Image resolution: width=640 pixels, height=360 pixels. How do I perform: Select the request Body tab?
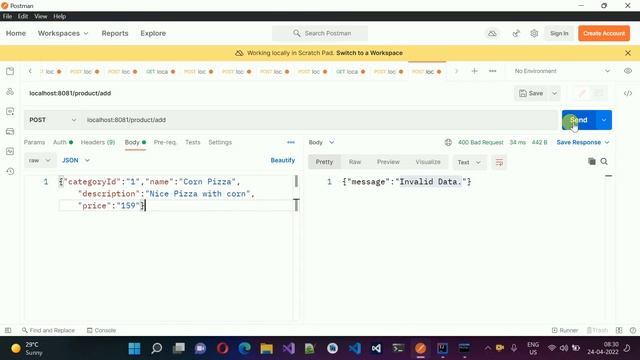click(135, 142)
